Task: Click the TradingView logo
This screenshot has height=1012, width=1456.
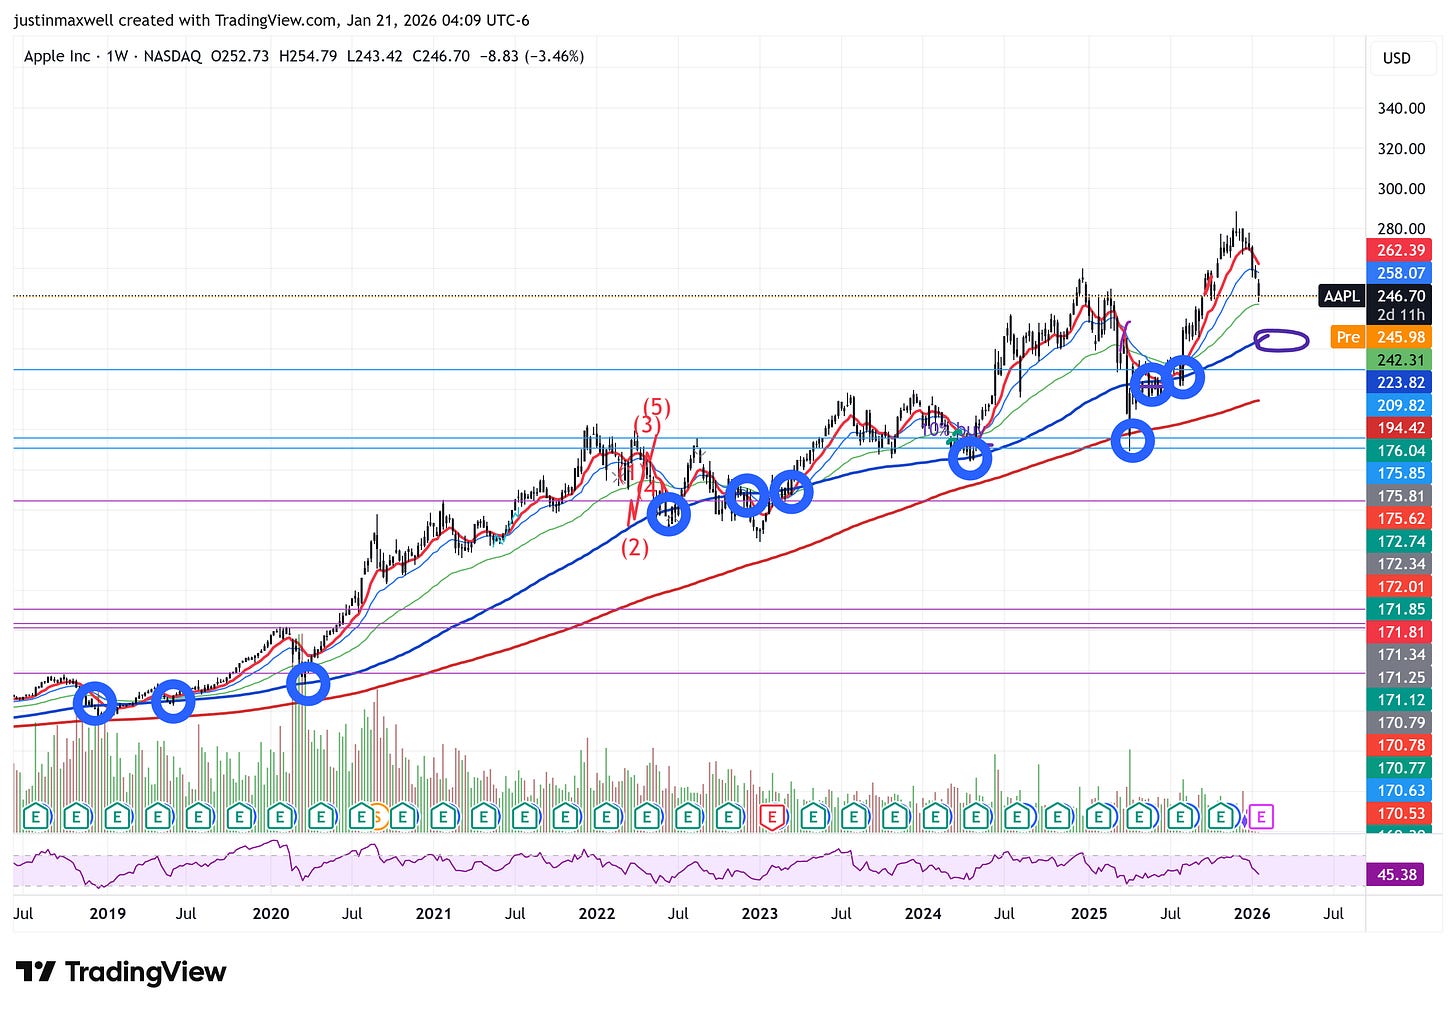Action: pyautogui.click(x=121, y=972)
